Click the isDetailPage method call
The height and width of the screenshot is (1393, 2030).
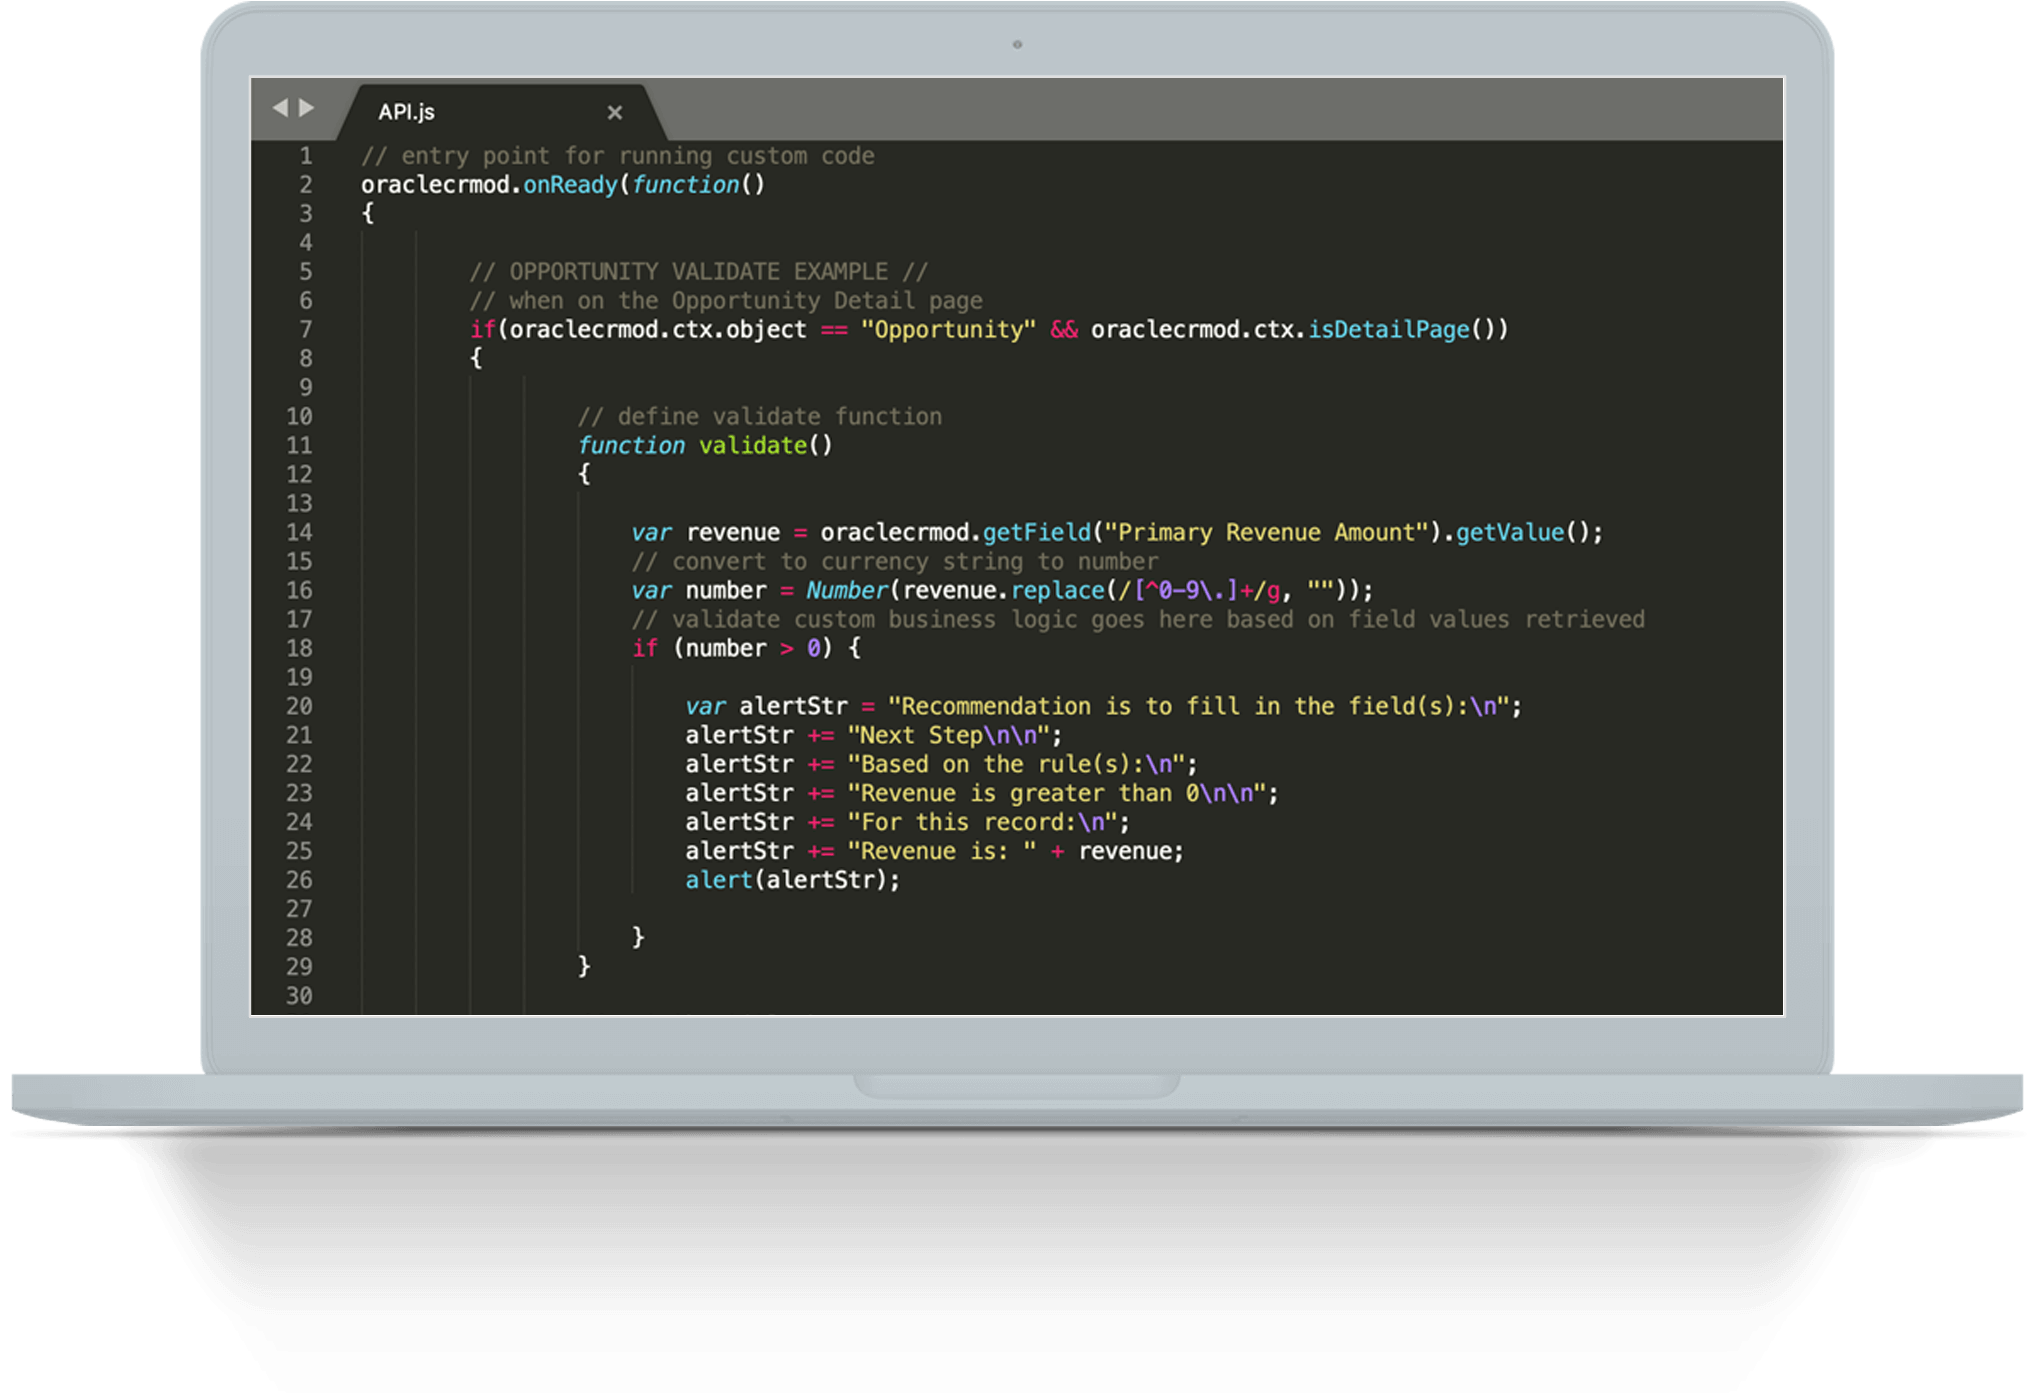pyautogui.click(x=1388, y=330)
